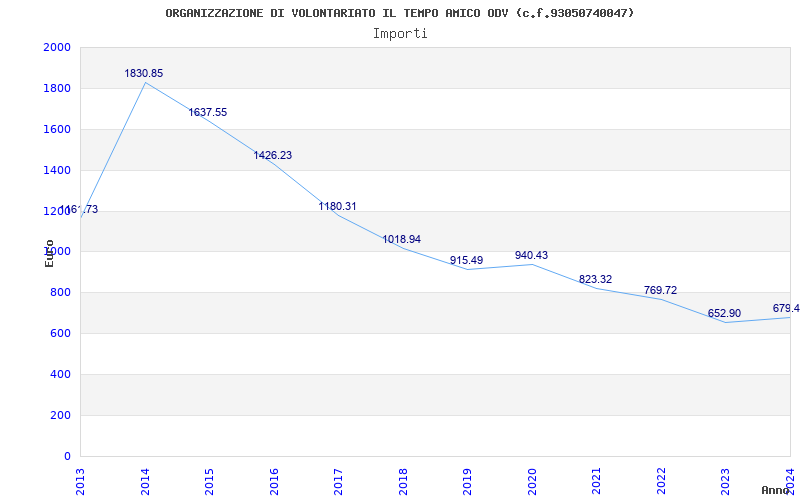Select the 940.43 data label
The image size is (800, 500).
[x=531, y=255]
